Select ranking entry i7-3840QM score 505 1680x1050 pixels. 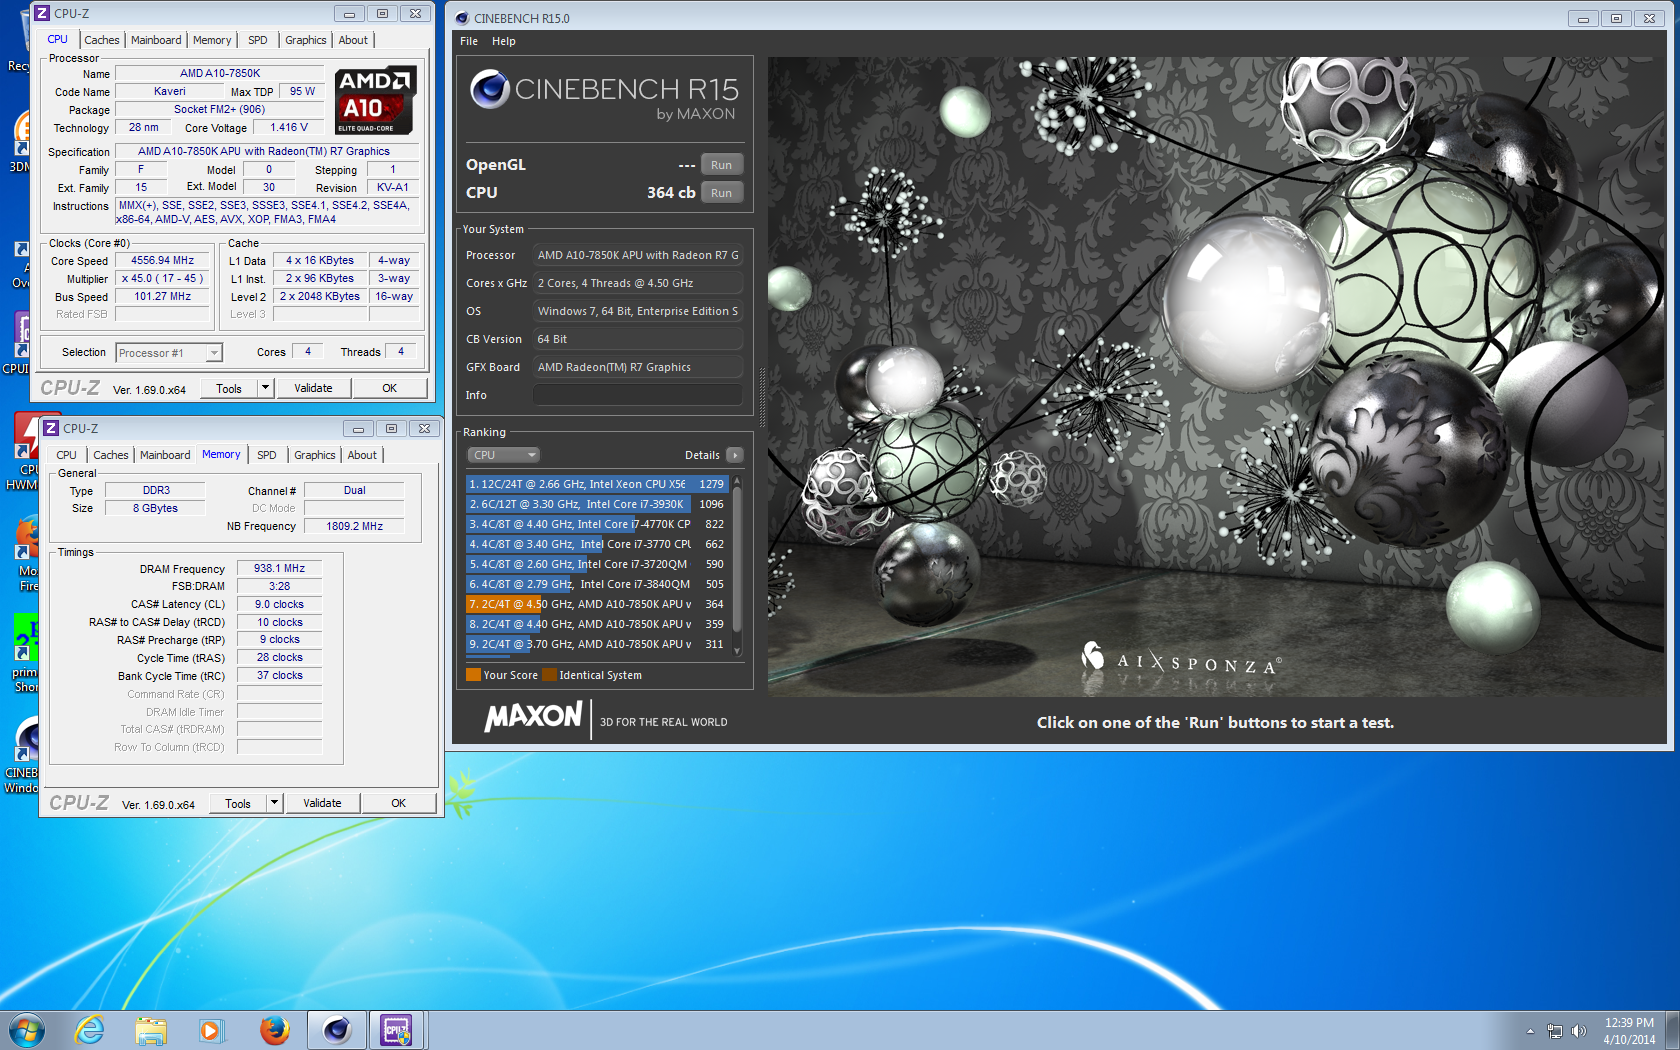(x=597, y=584)
